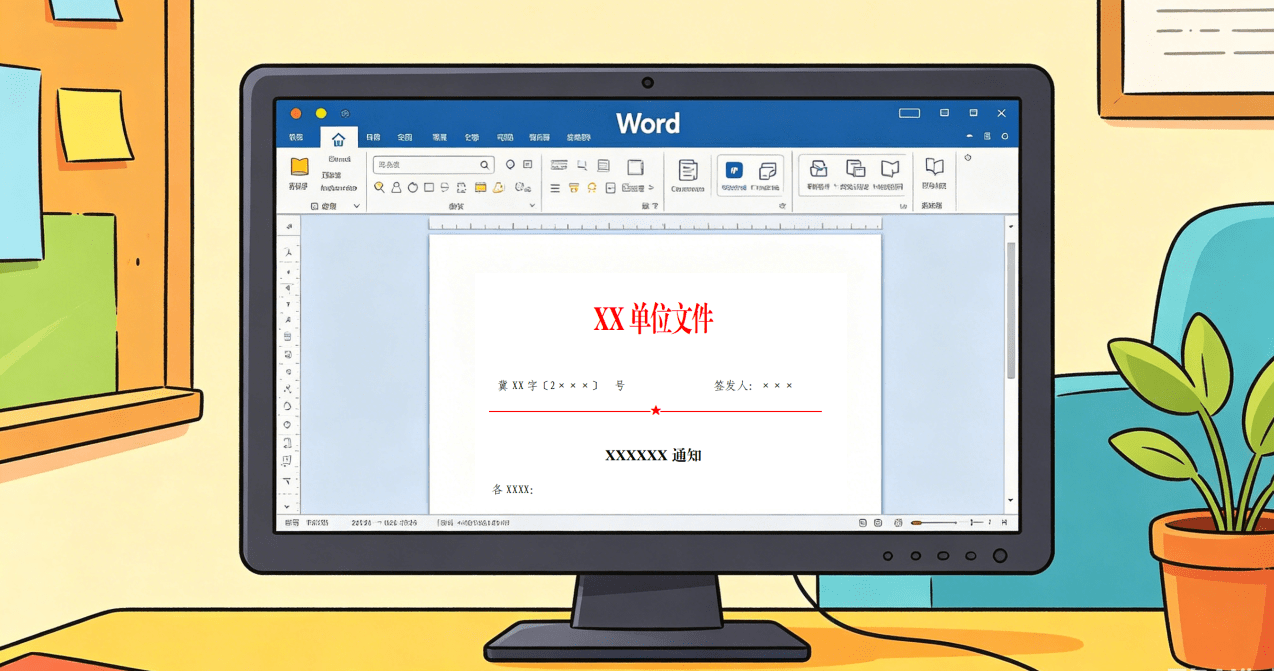Click the folded map icon in the ribbon
This screenshot has height=671, width=1274.
coord(889,168)
